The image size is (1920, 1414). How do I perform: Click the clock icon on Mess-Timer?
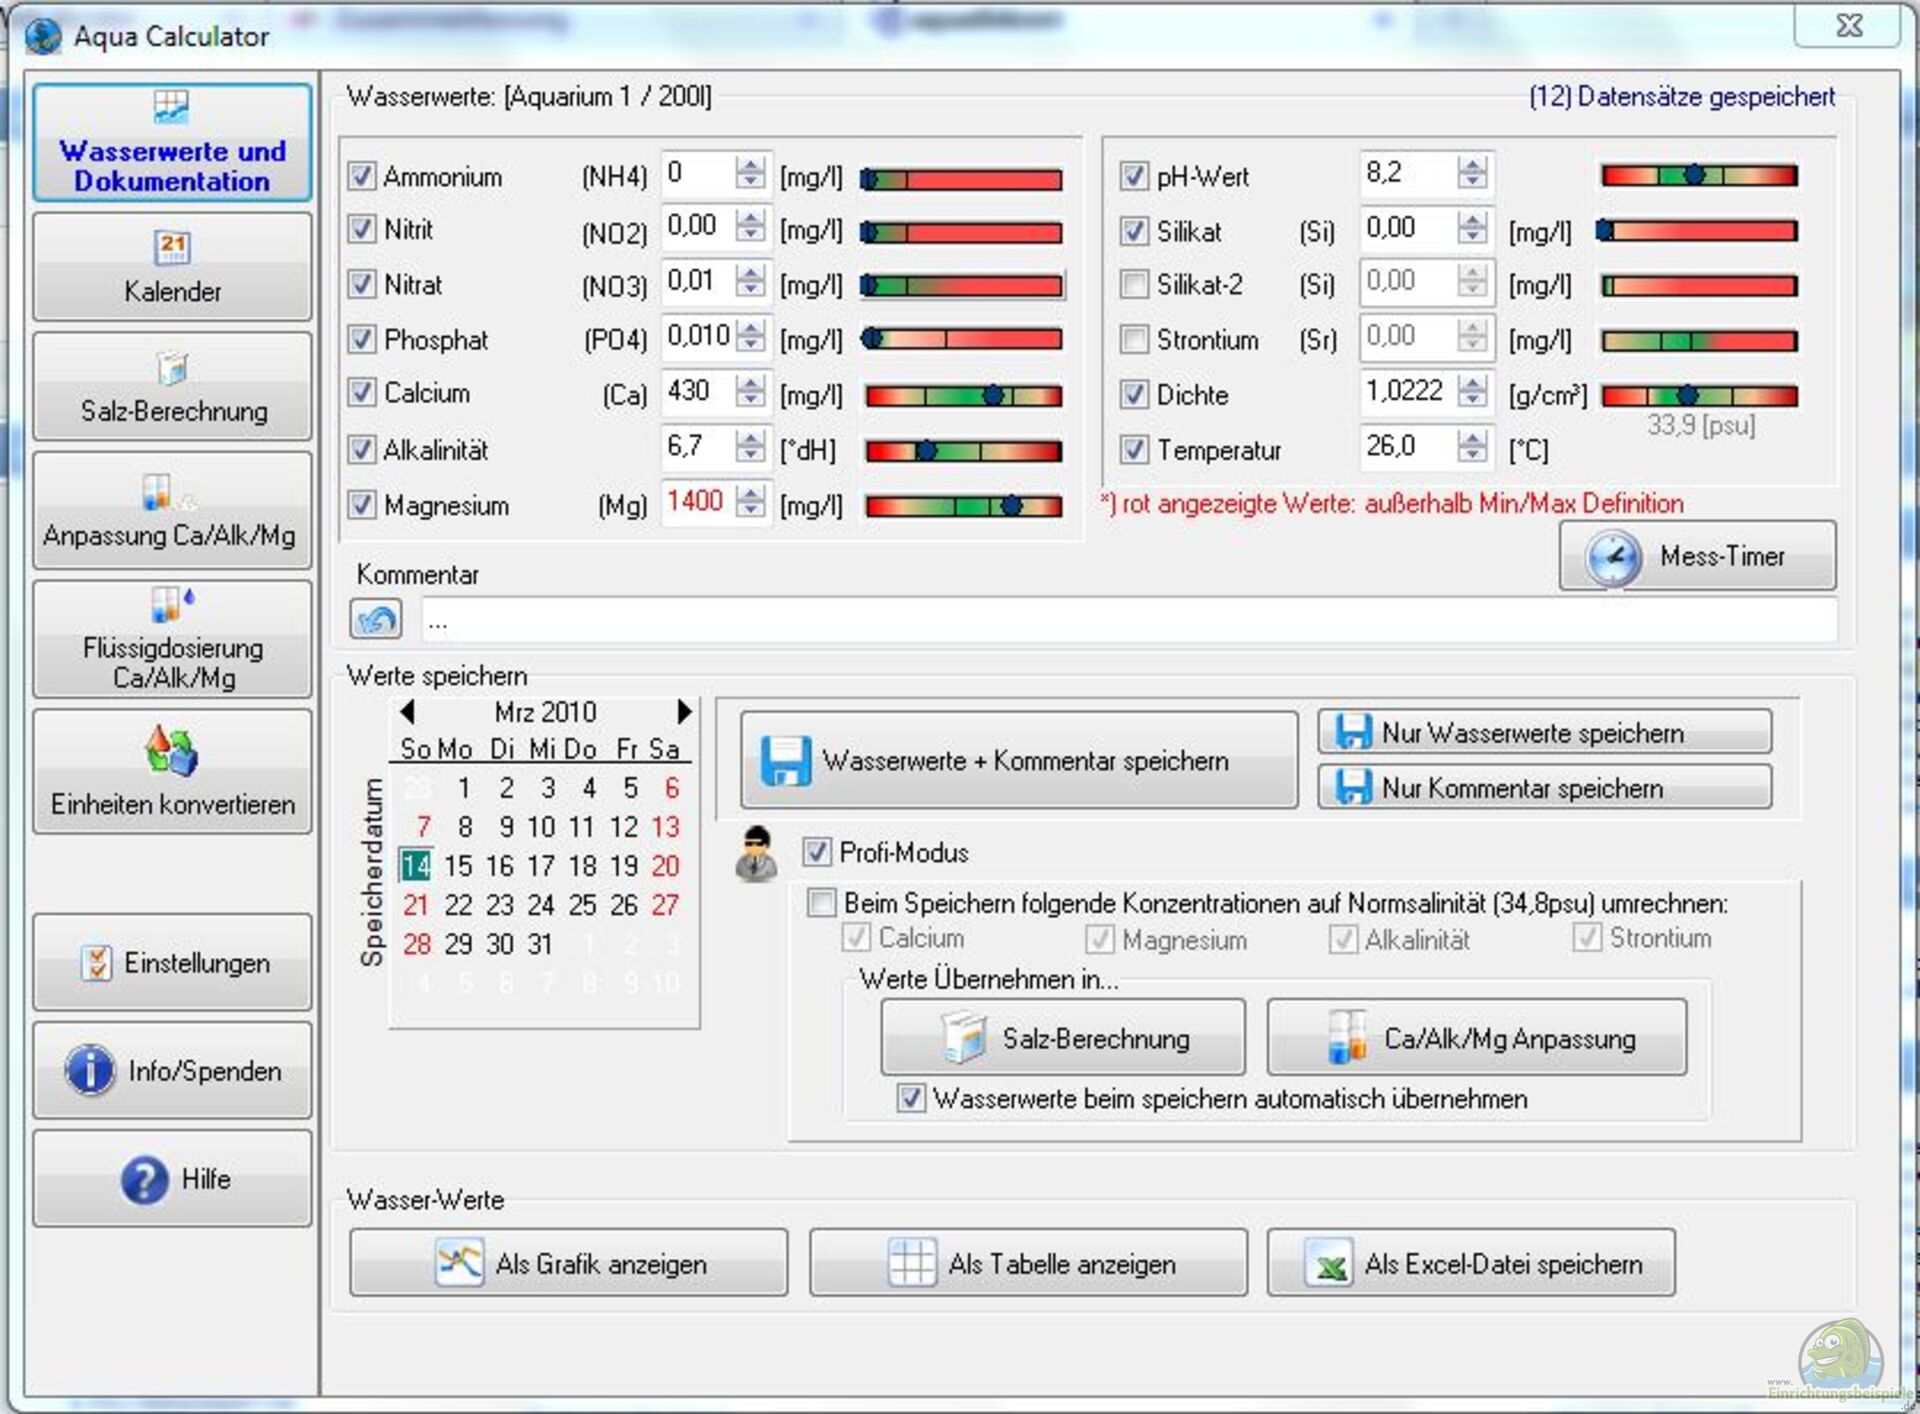(x=1612, y=557)
